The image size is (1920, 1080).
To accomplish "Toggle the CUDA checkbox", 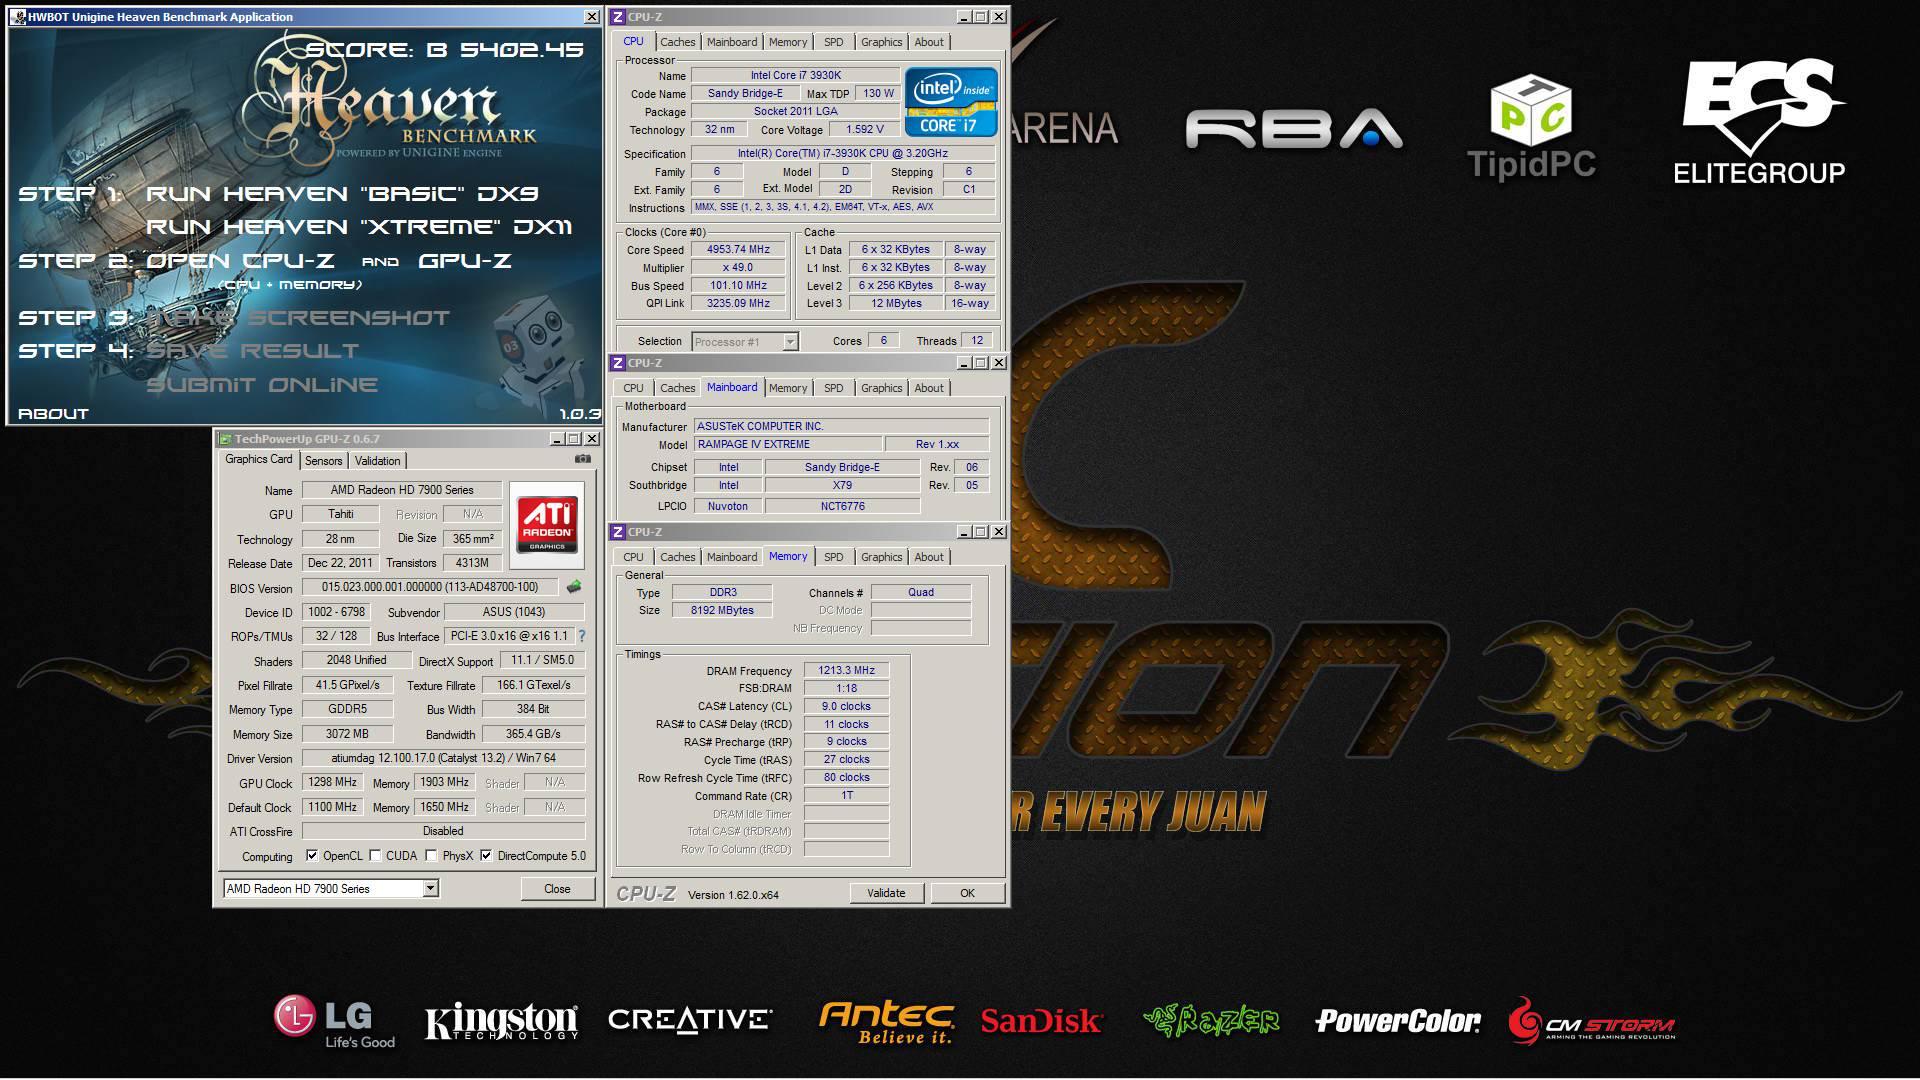I will click(375, 856).
